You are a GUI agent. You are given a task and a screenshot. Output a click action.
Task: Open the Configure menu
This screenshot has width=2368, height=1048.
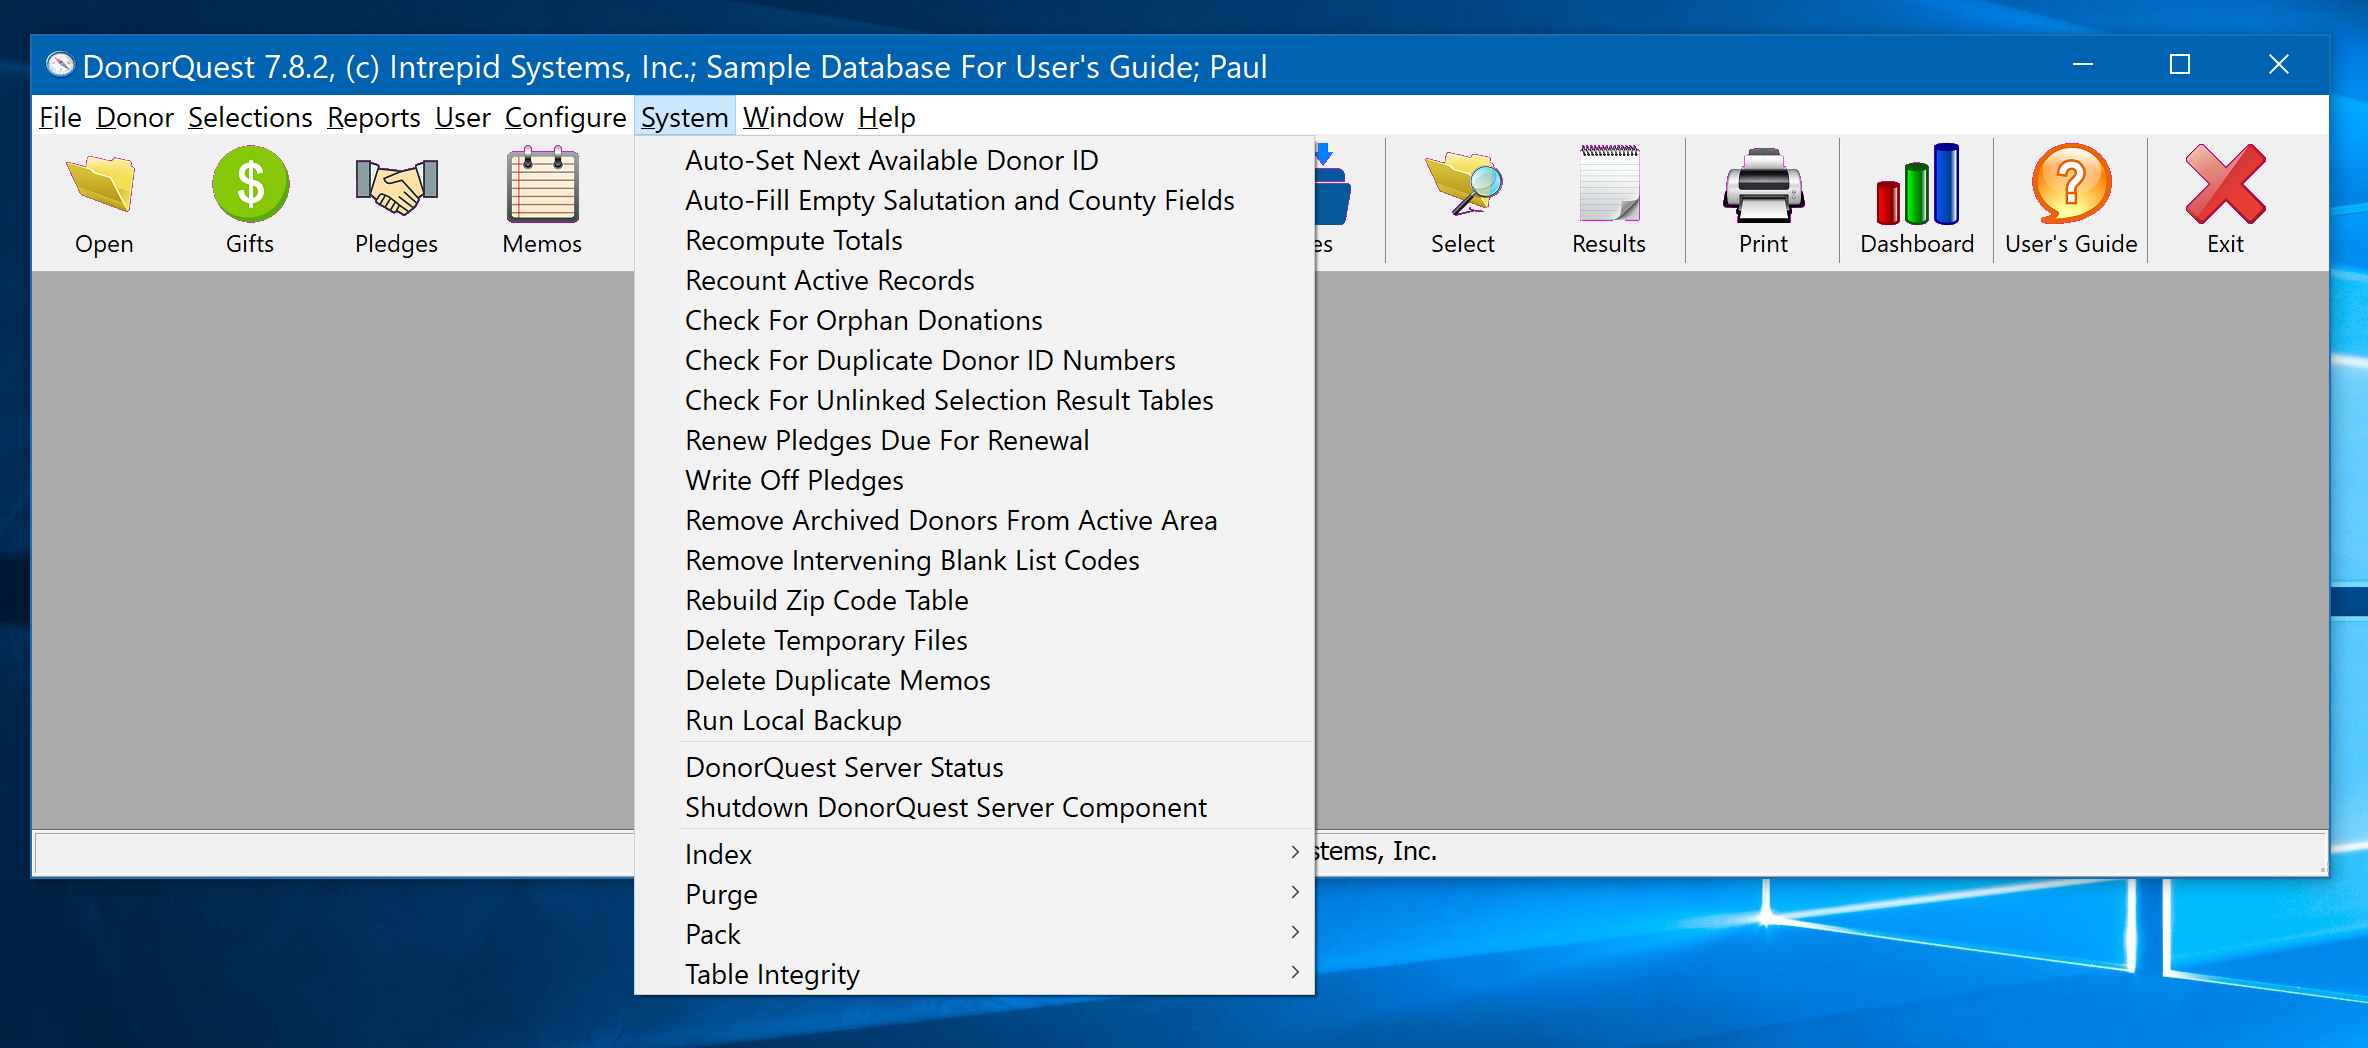coord(565,117)
